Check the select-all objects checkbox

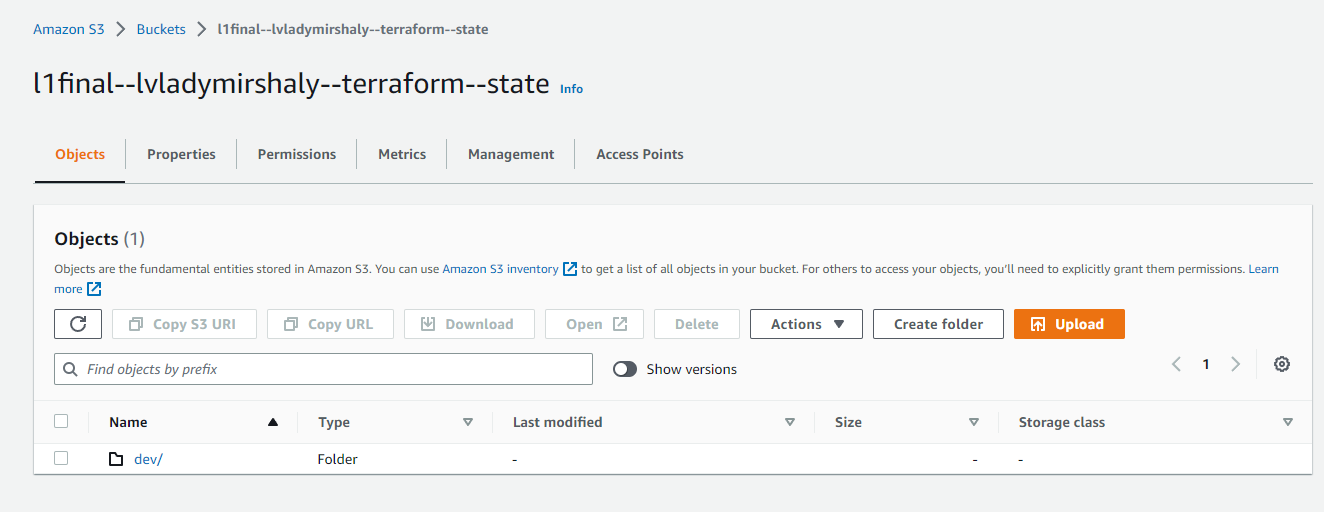[x=61, y=421]
